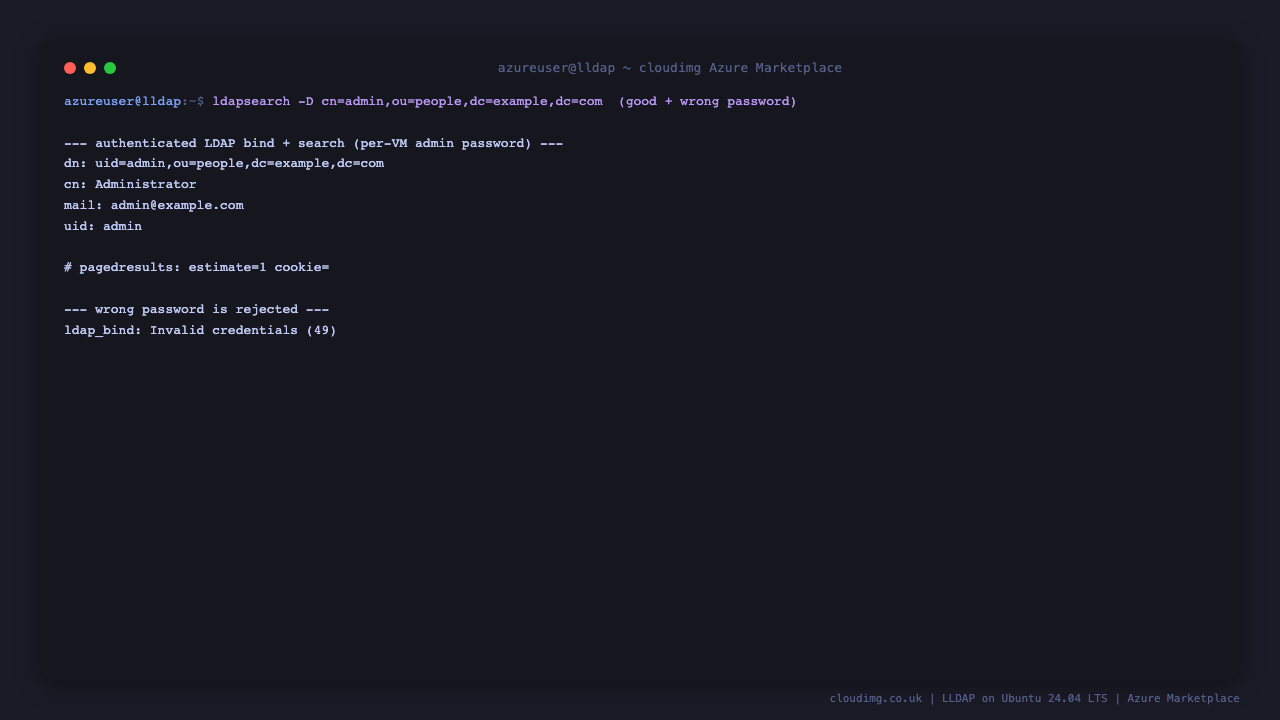This screenshot has width=1280, height=720.
Task: Click the 'wrong password is rejected' heading line
Action: point(197,310)
